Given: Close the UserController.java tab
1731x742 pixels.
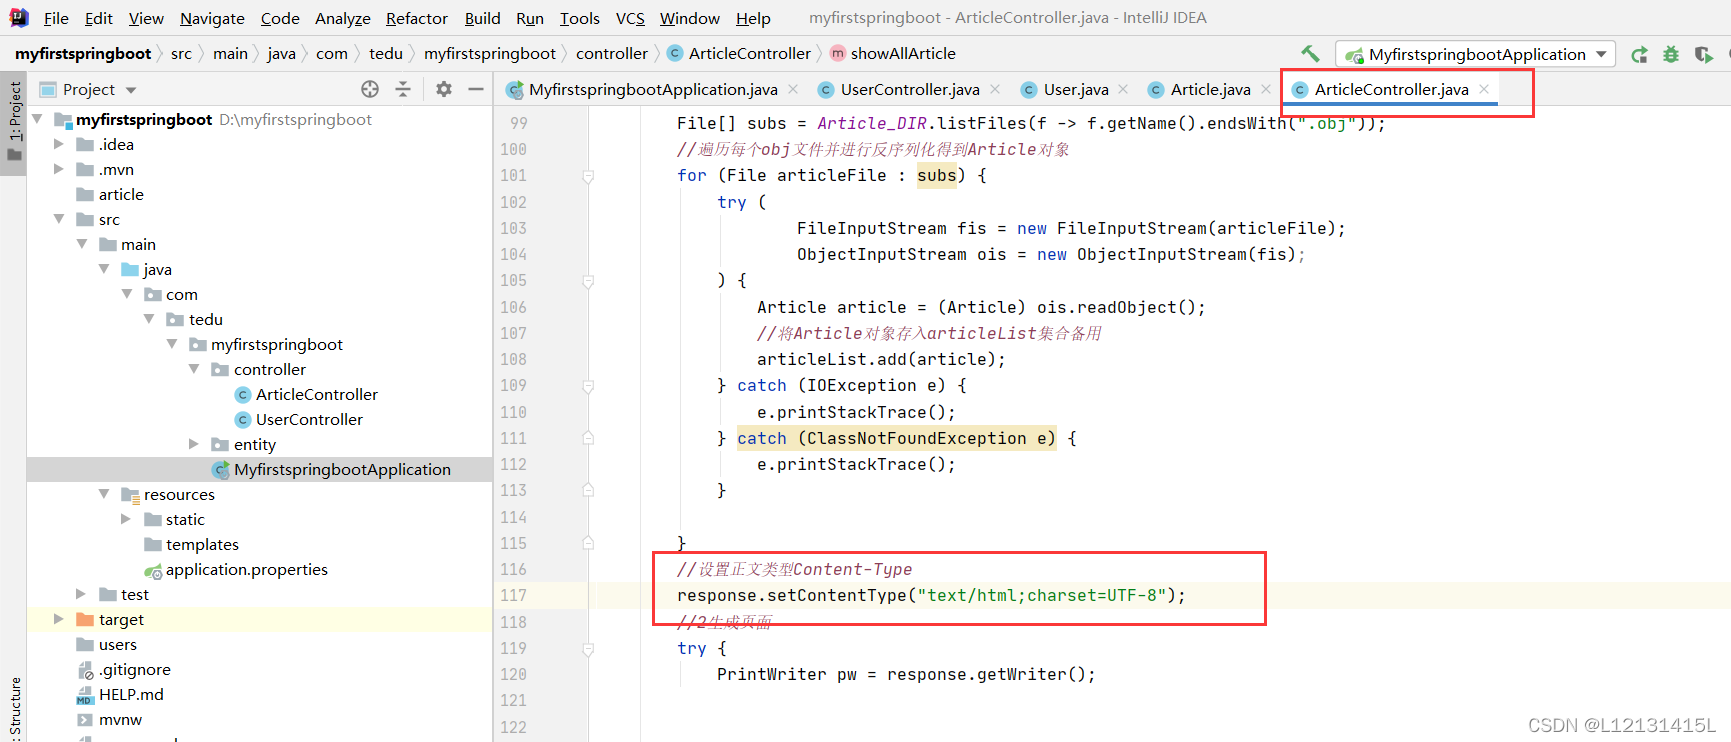Looking at the screenshot, I should pyautogui.click(x=995, y=89).
